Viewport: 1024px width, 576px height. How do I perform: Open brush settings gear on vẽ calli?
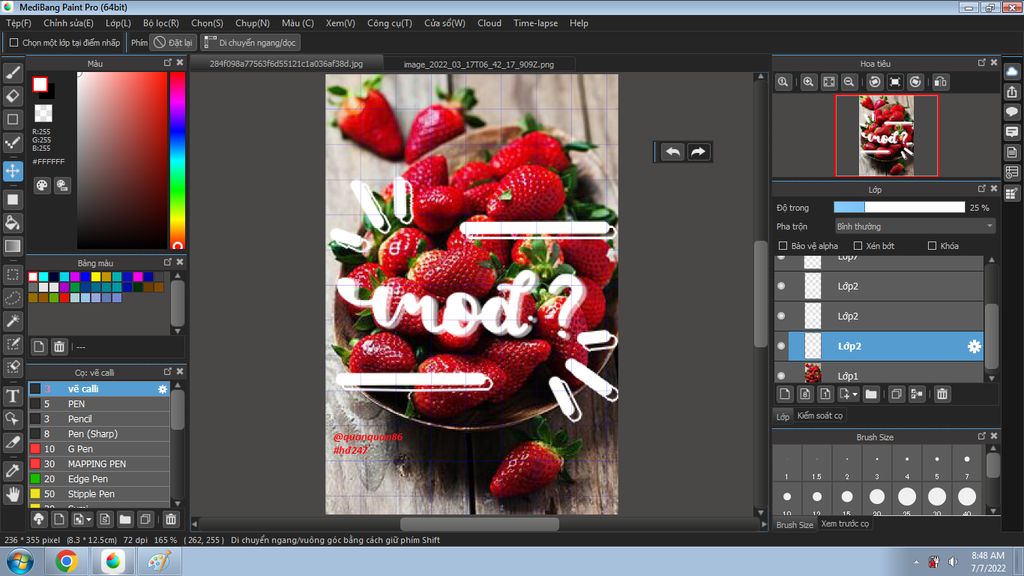[x=162, y=389]
